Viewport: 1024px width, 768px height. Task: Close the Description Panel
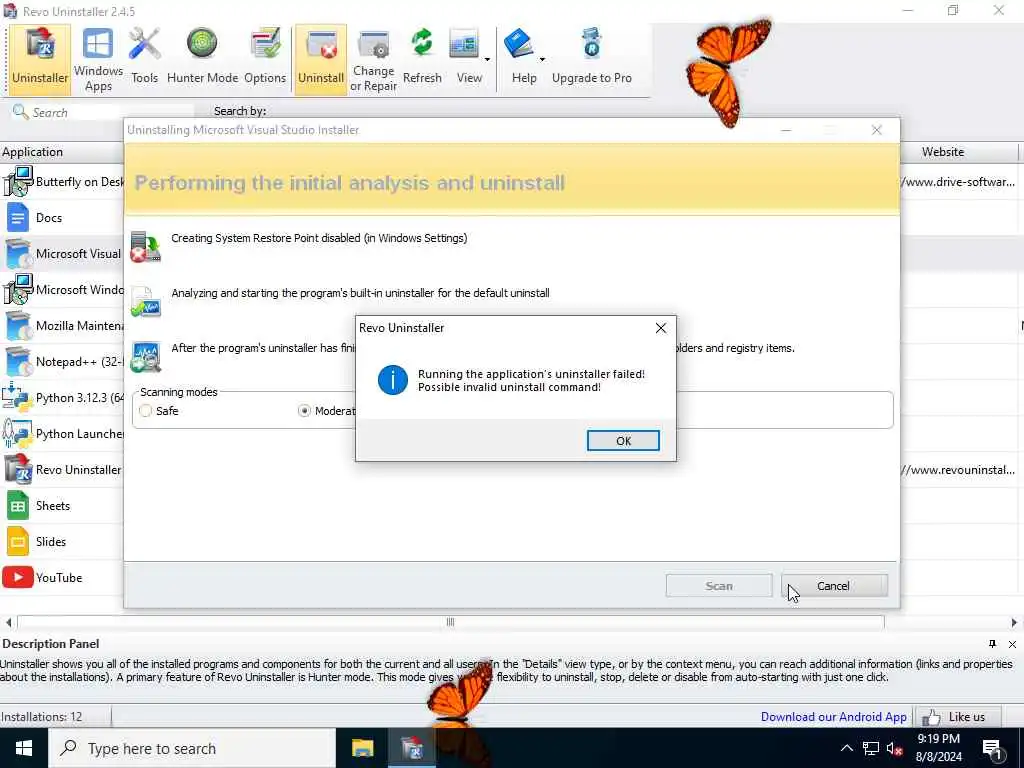tap(1012, 644)
